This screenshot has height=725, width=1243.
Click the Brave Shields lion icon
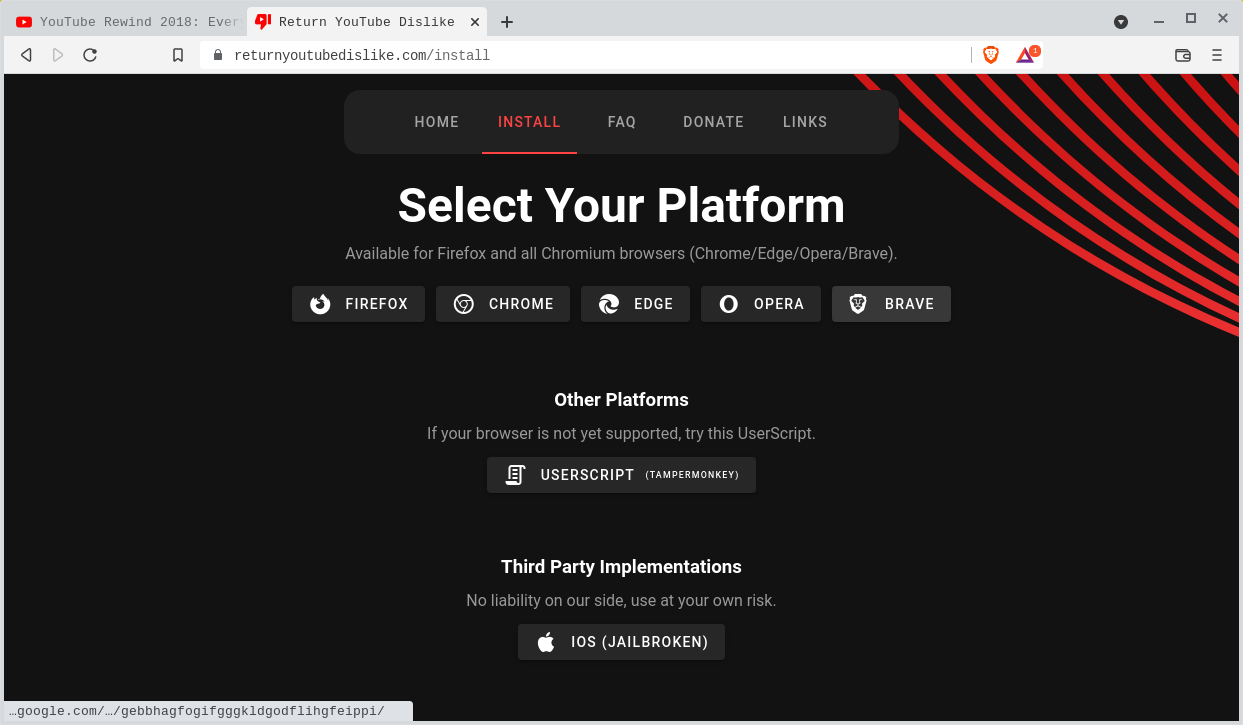click(x=990, y=55)
